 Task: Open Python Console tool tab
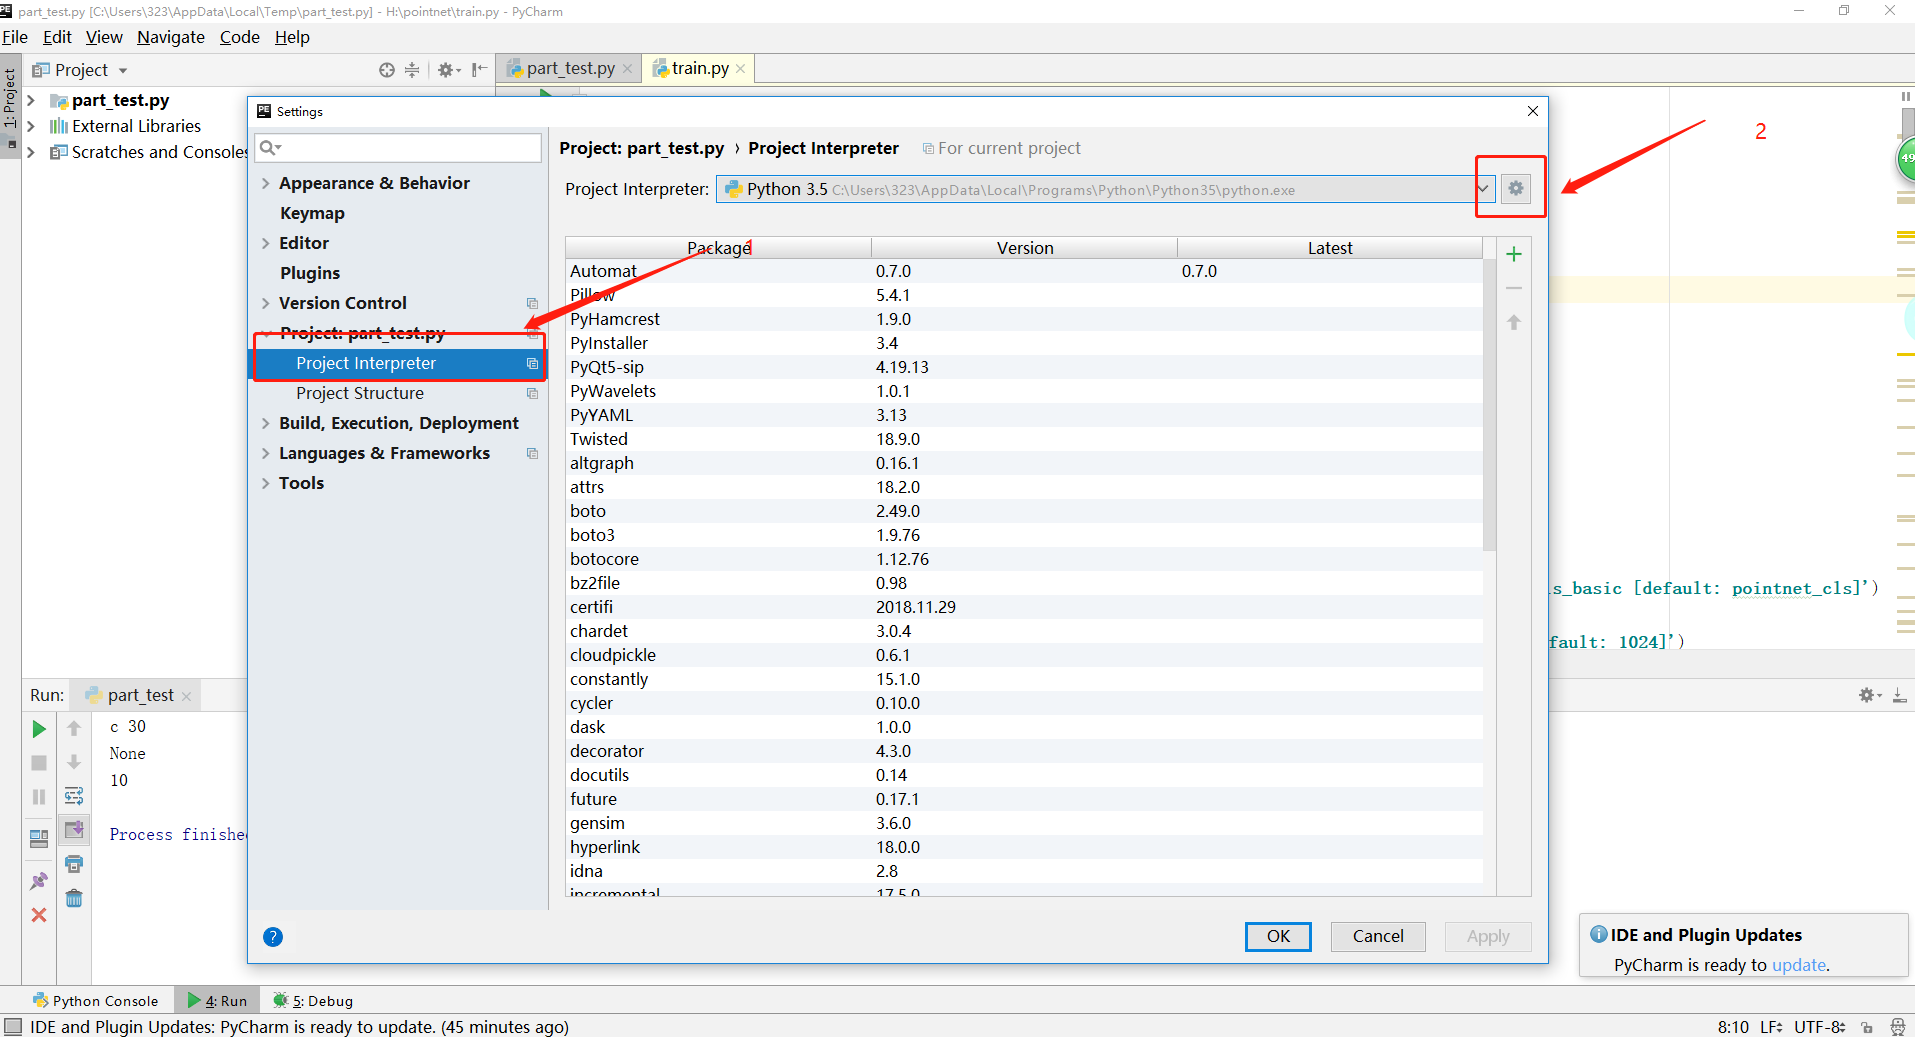[x=95, y=1000]
